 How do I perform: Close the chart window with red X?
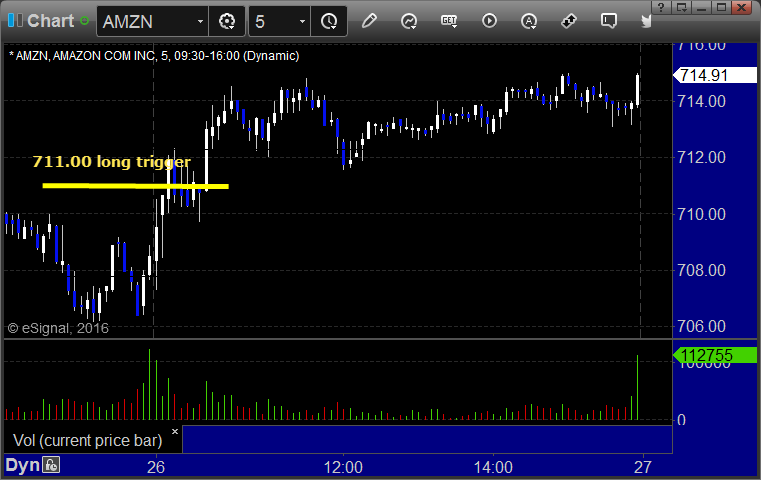tap(742, 7)
